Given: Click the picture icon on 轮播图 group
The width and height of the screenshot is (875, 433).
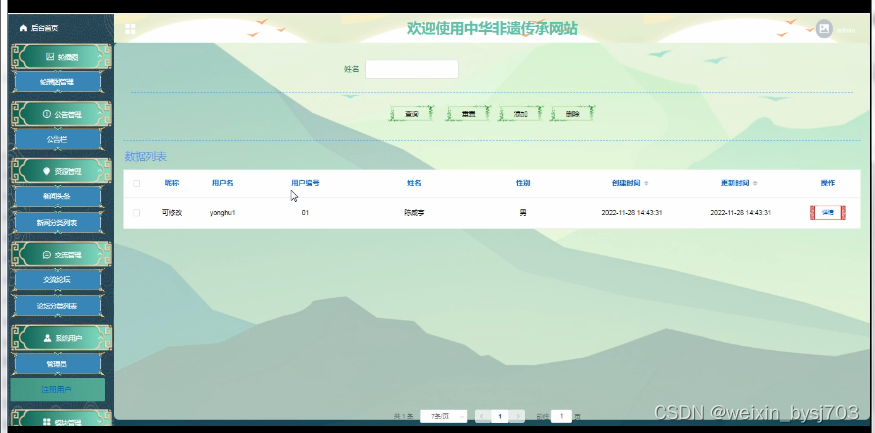Looking at the screenshot, I should 50,56.
